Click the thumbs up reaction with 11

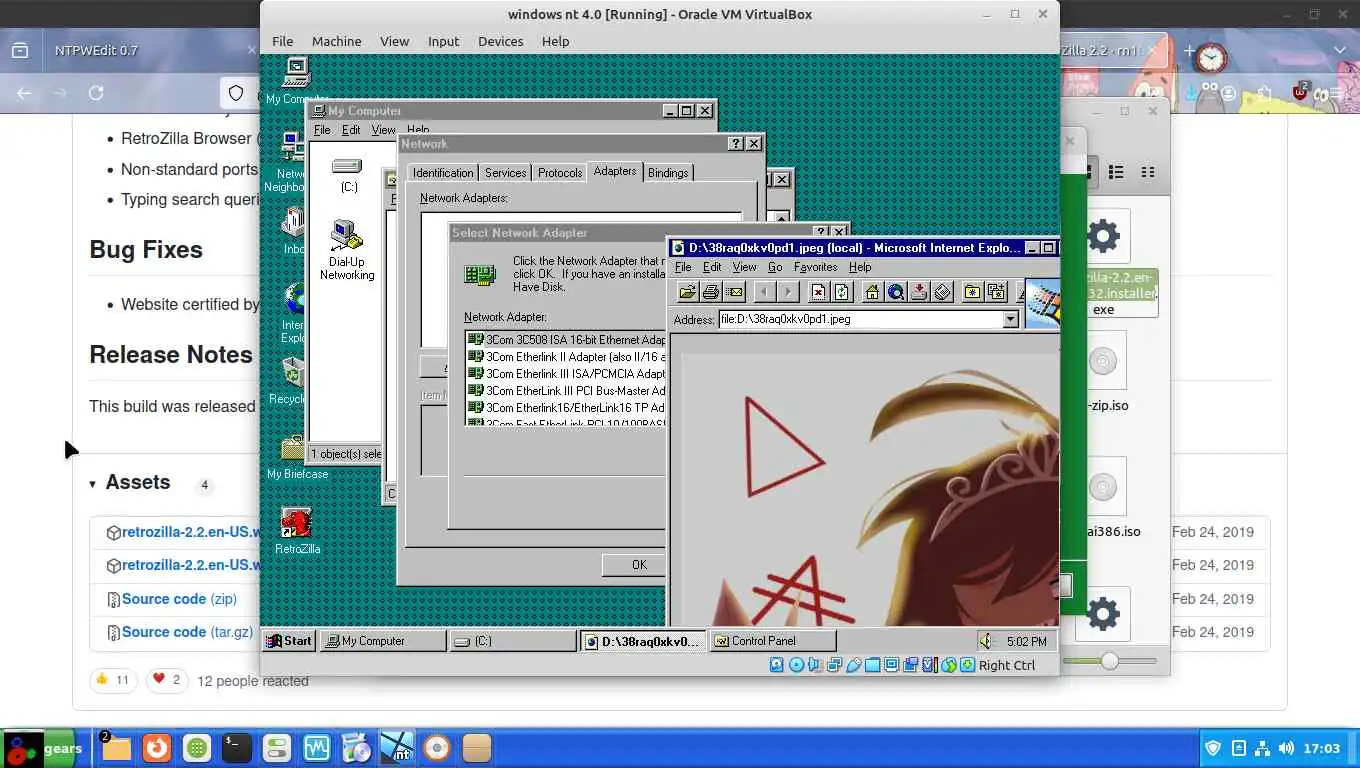112,680
